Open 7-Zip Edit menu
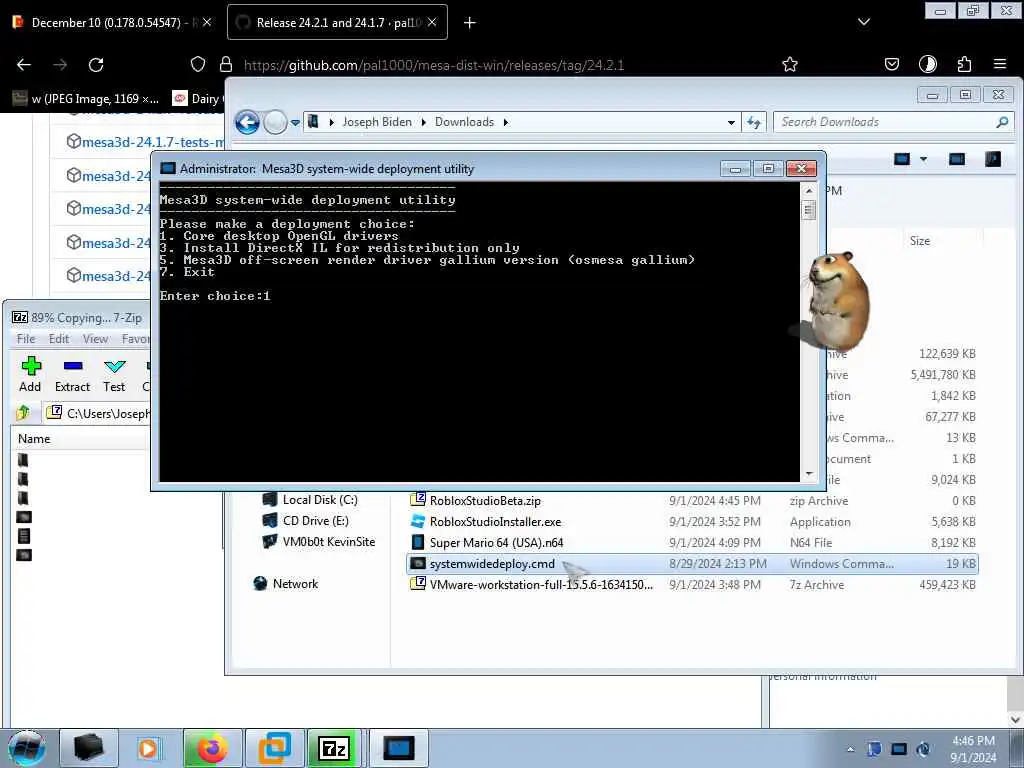The width and height of the screenshot is (1024, 768). 59,338
